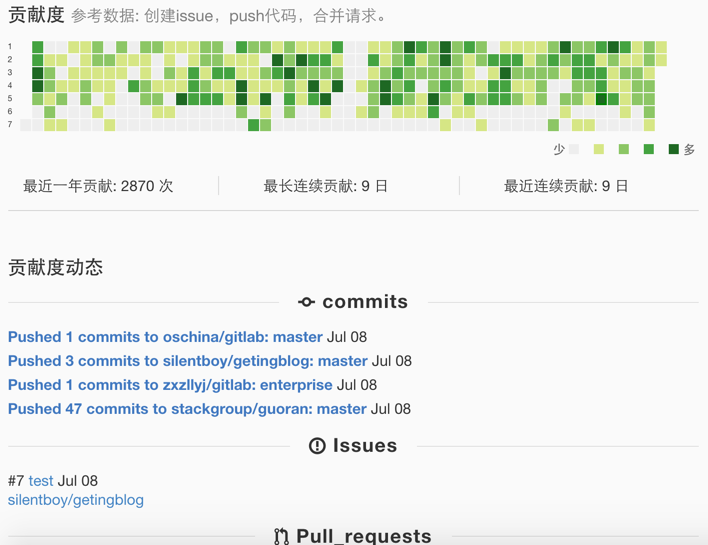Viewport: 708px width, 545px height.
Task: Click the lightest gray legend swatch
Action: [x=574, y=149]
